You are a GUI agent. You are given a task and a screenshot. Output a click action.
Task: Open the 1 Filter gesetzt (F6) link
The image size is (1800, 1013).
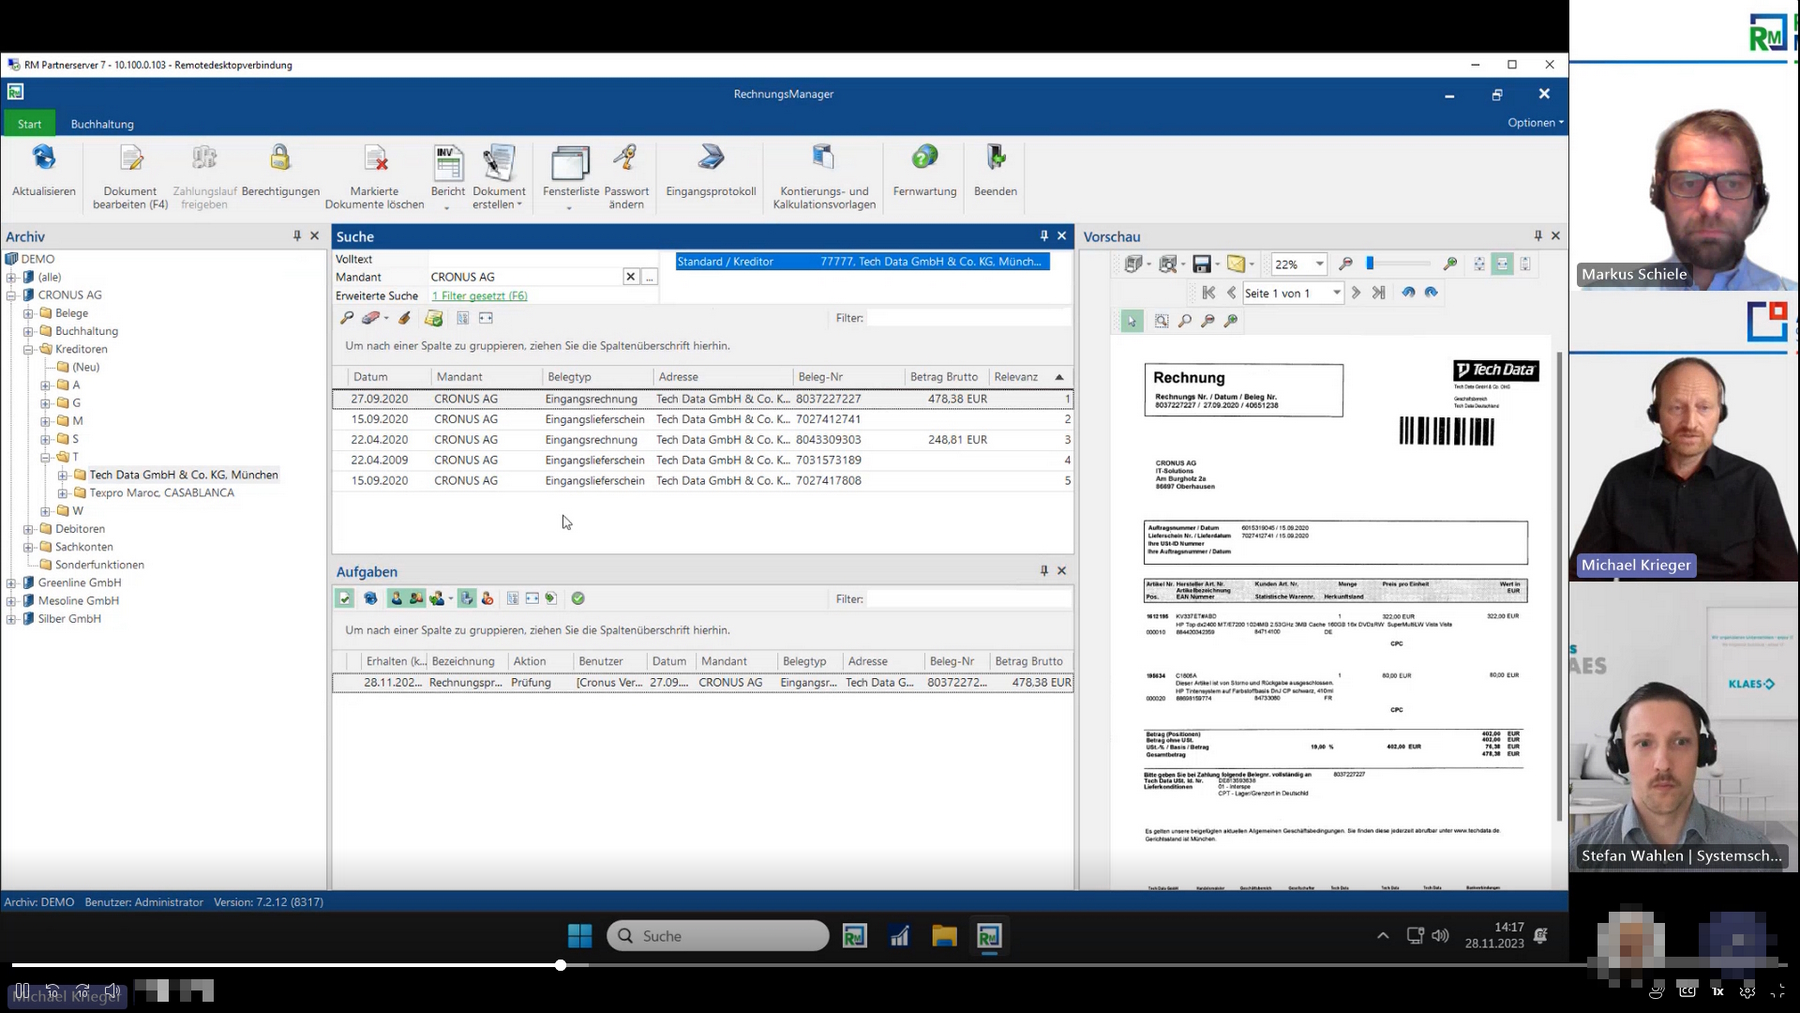pos(479,296)
